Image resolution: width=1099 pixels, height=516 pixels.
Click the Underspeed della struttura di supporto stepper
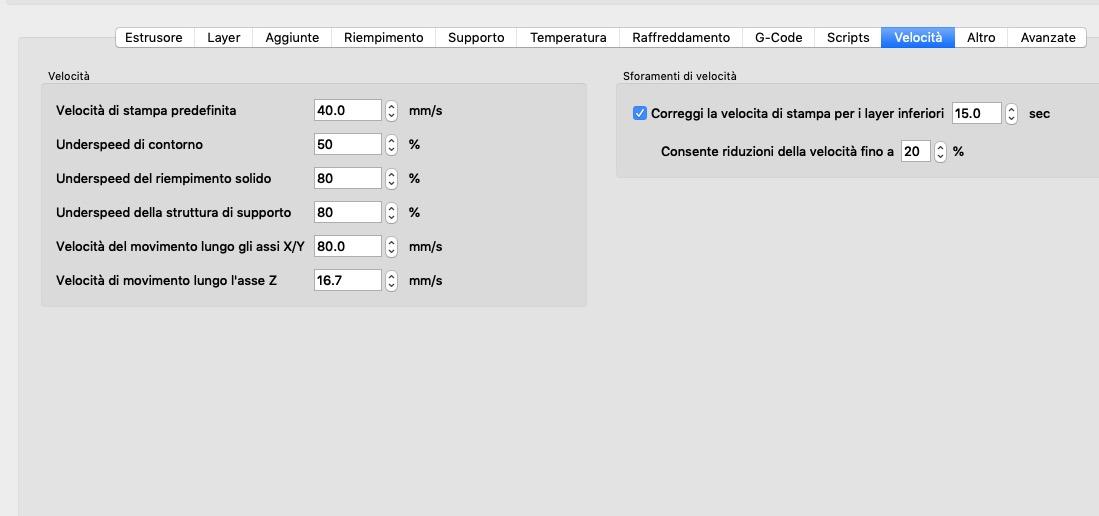[x=392, y=212]
